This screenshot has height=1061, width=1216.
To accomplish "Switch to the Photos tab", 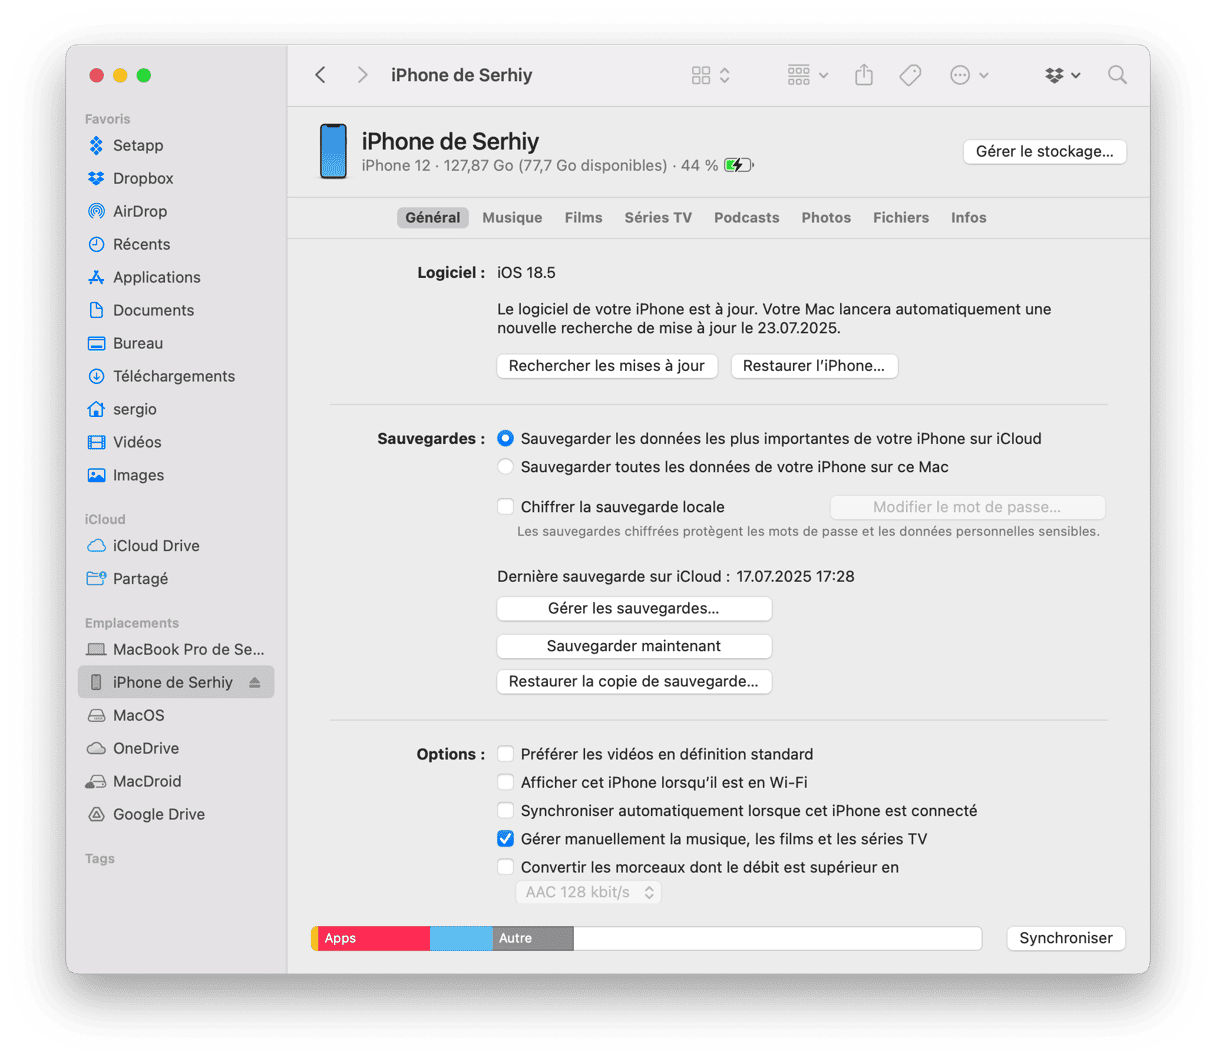I will (826, 218).
